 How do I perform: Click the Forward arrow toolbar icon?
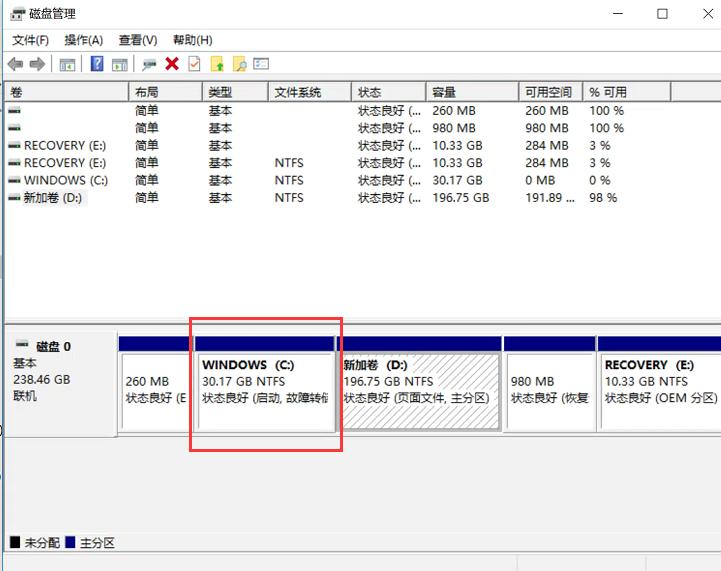(x=37, y=64)
